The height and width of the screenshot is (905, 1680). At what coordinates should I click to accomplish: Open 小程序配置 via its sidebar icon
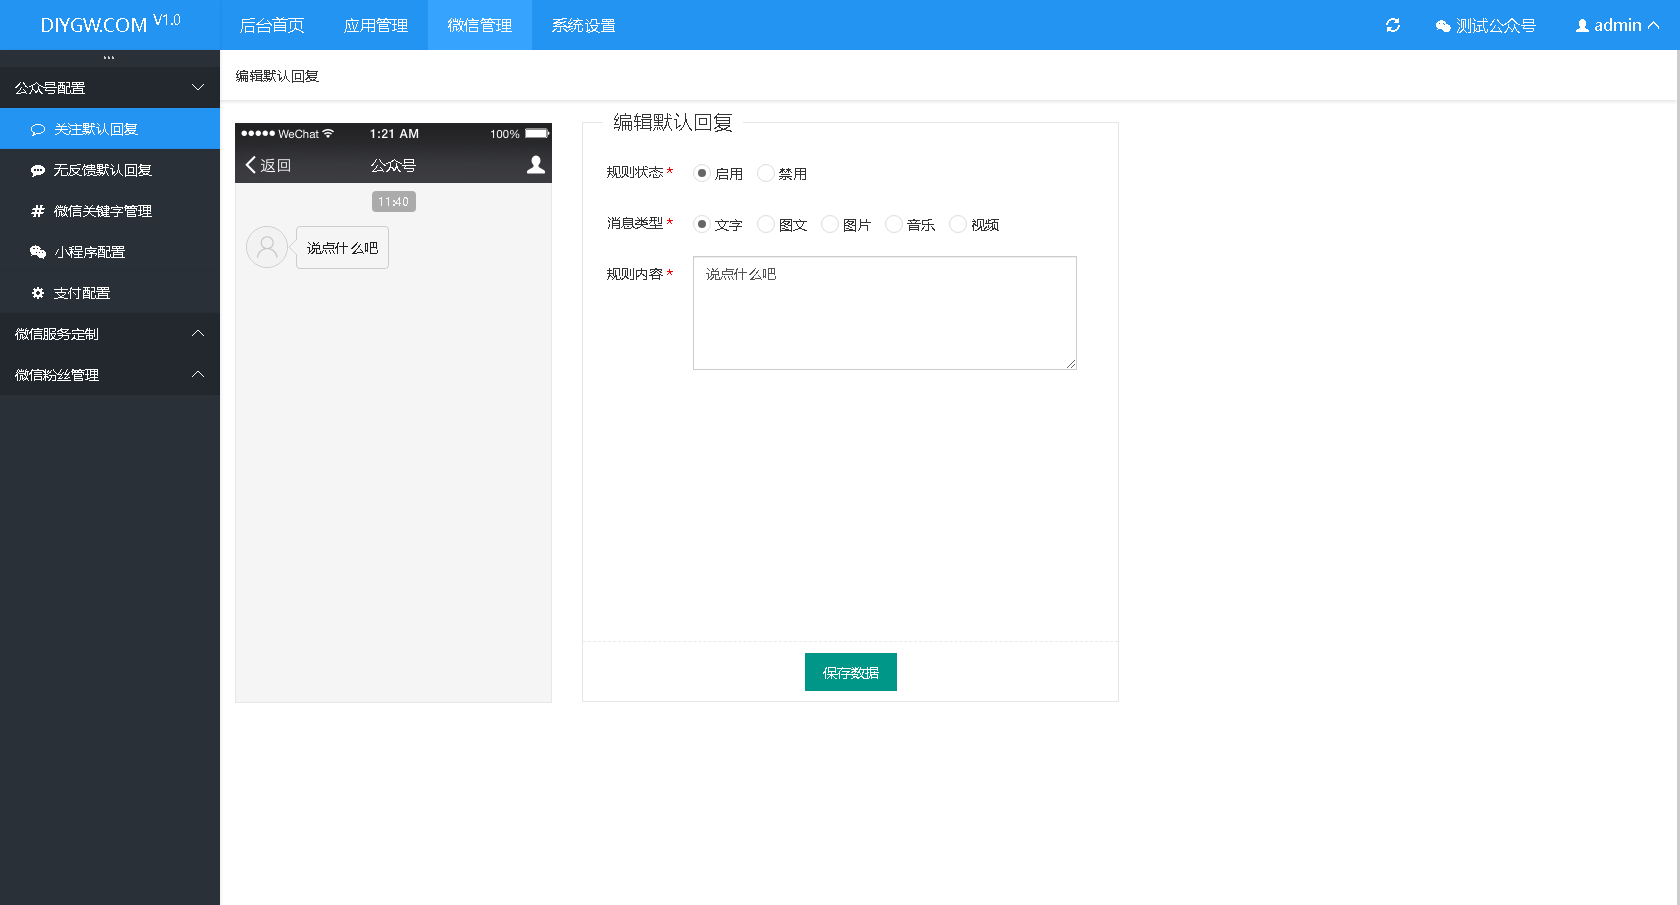click(x=37, y=252)
